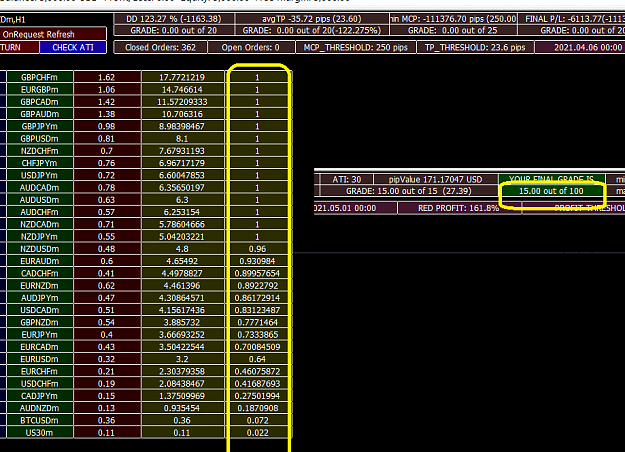Select the AUDNZDm symbol cell

[x=40, y=408]
